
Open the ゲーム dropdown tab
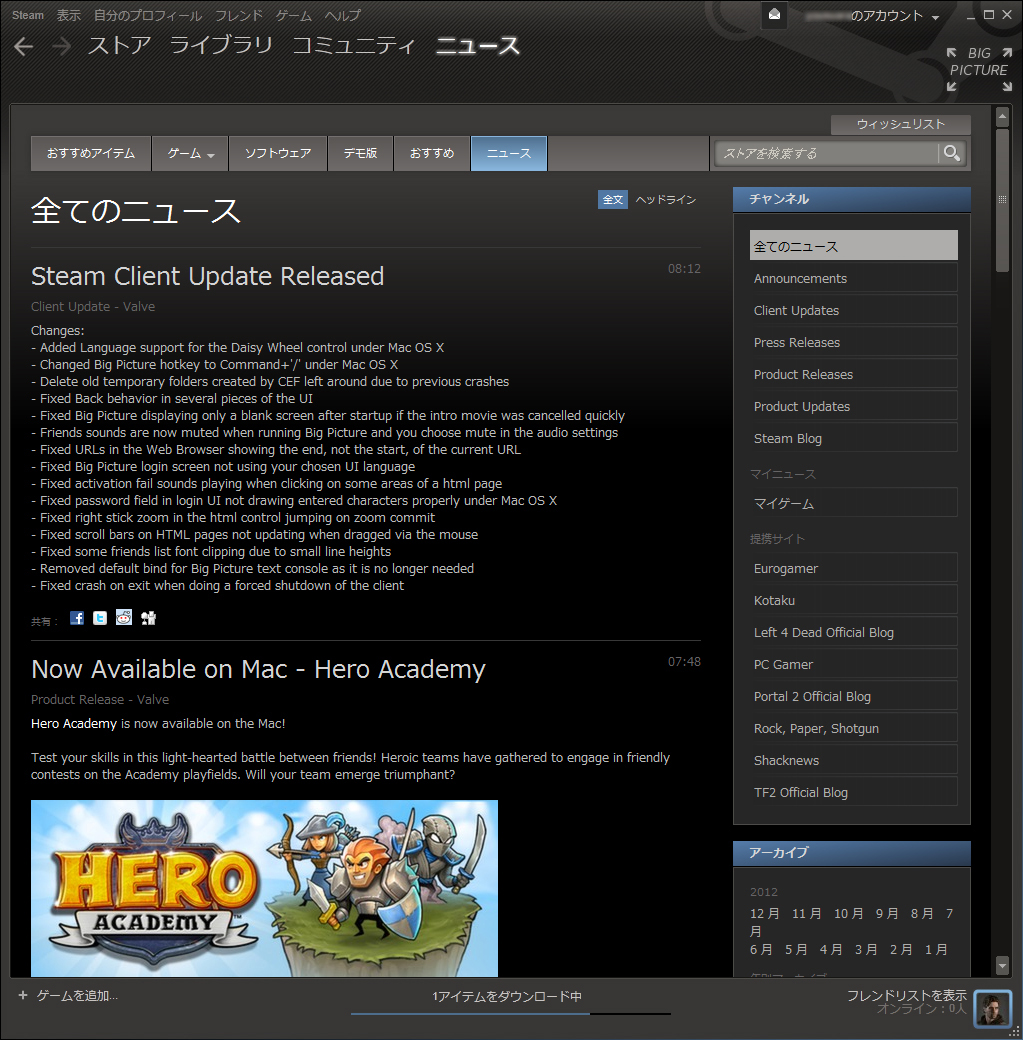[190, 153]
